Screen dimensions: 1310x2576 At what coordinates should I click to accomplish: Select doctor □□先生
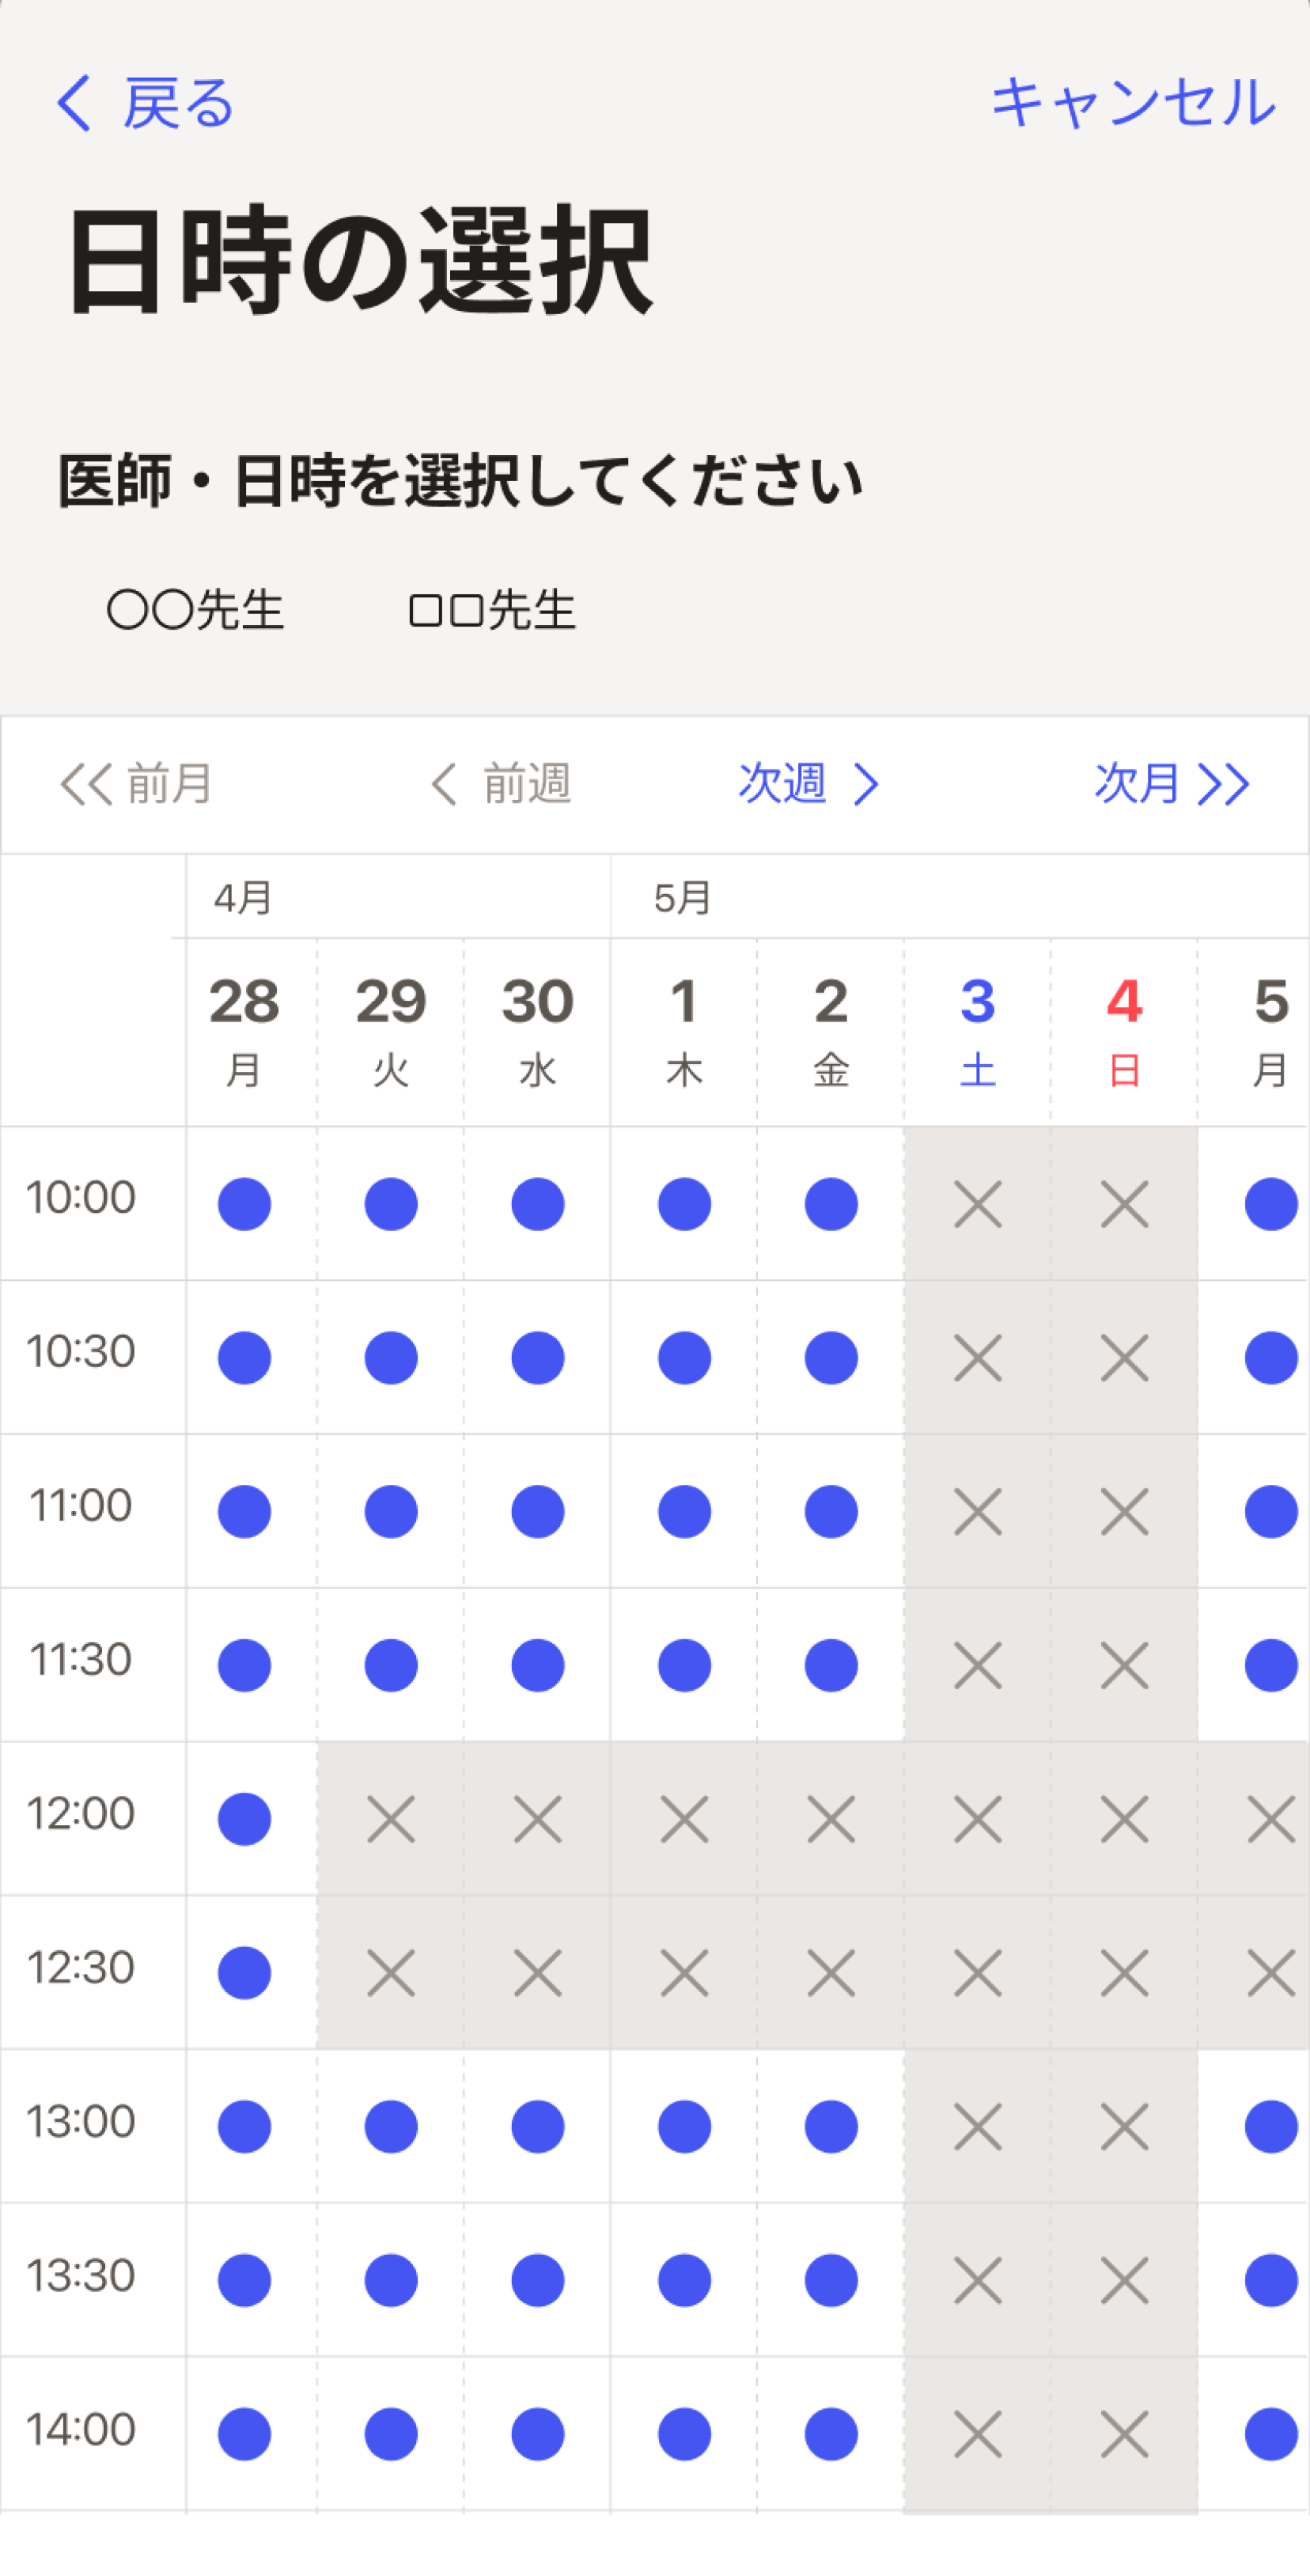(493, 610)
